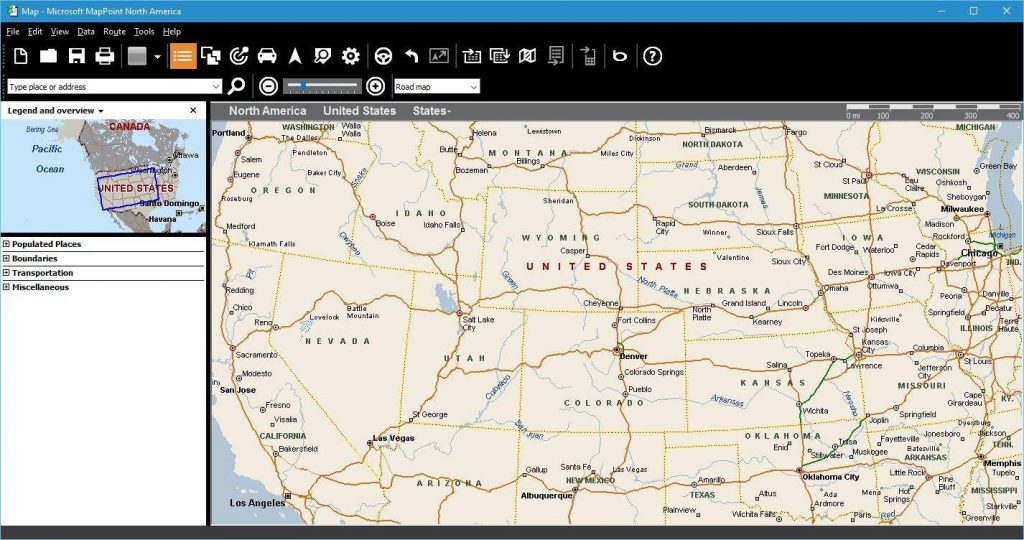Viewport: 1024px width, 540px height.
Task: Click the GPS navigation arrow icon
Action: 295,56
